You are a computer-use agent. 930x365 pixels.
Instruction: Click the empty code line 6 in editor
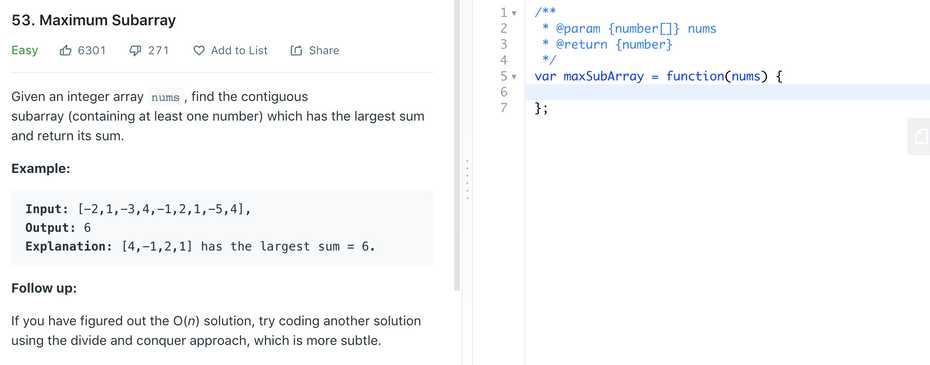click(x=727, y=92)
